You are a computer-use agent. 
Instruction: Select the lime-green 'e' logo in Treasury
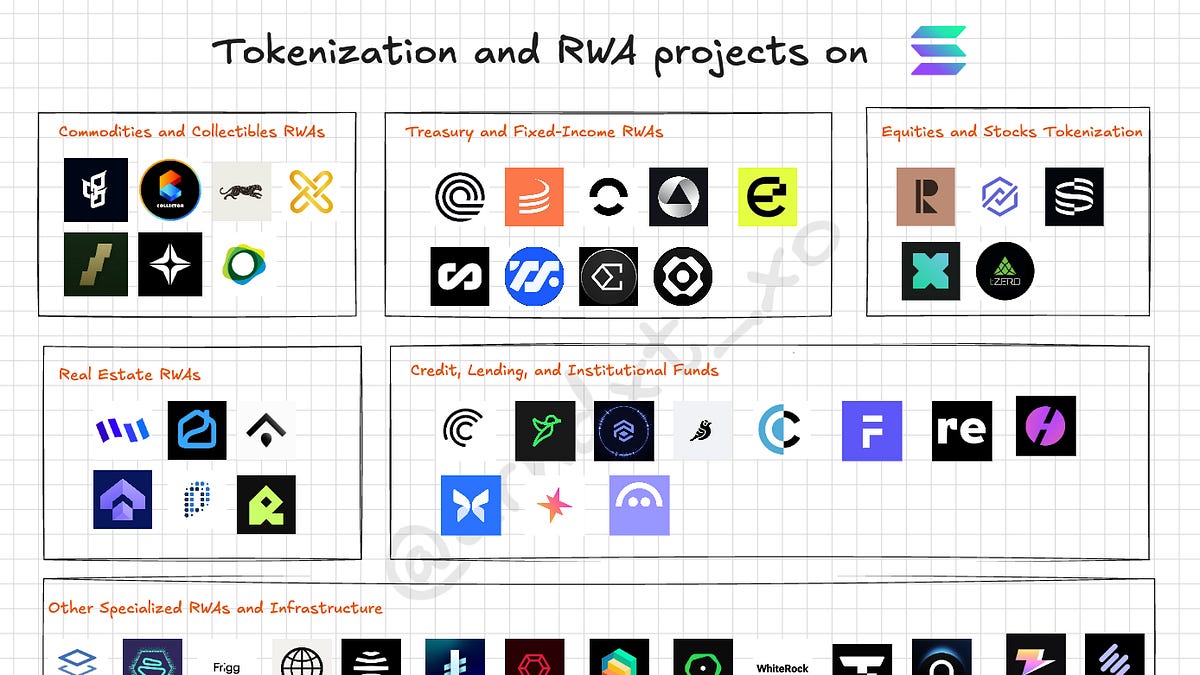767,196
